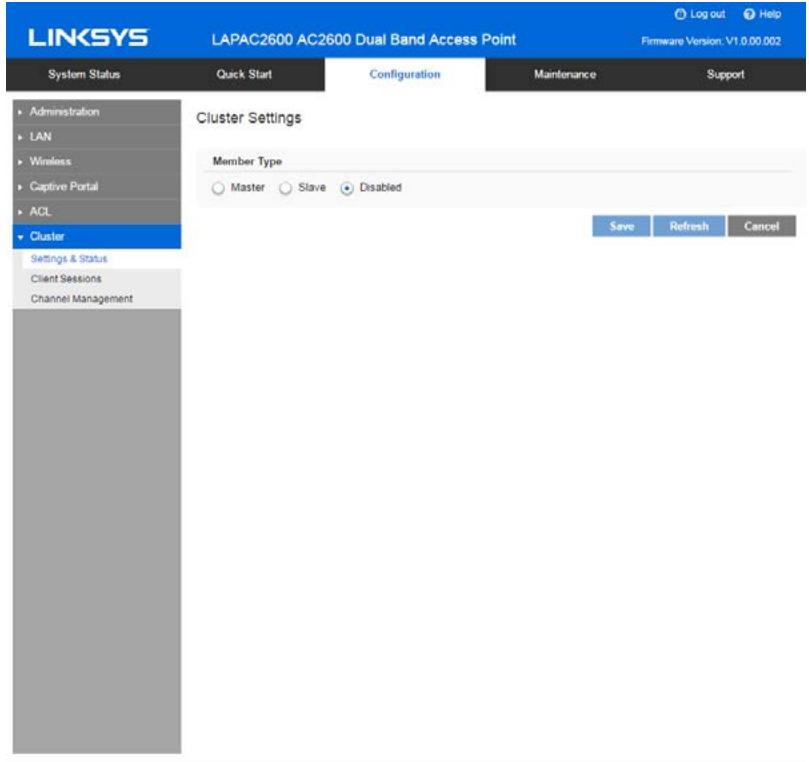Click the Cluster Settings heading
809x762 pixels.
click(x=249, y=118)
